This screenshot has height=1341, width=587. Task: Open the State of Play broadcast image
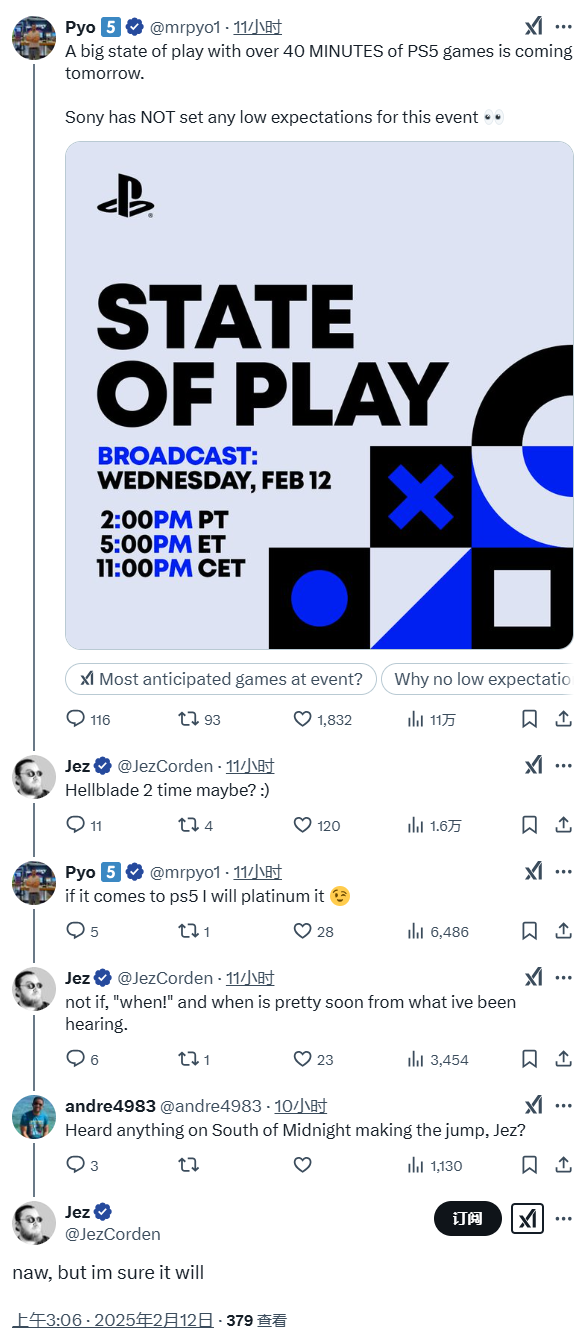(319, 395)
